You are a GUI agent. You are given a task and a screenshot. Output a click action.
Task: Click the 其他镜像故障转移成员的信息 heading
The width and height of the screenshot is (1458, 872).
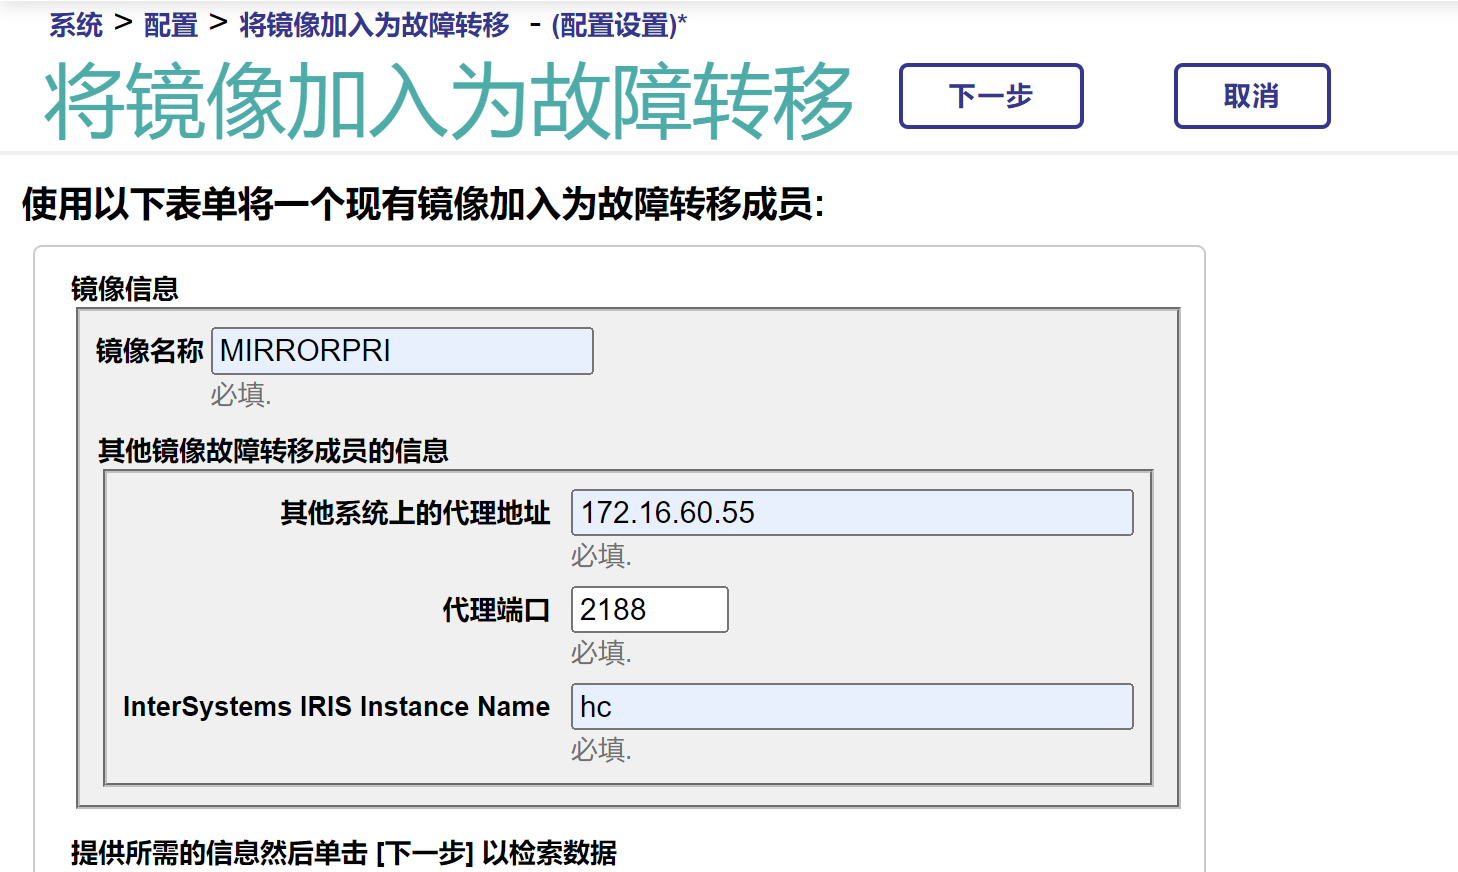pos(273,451)
